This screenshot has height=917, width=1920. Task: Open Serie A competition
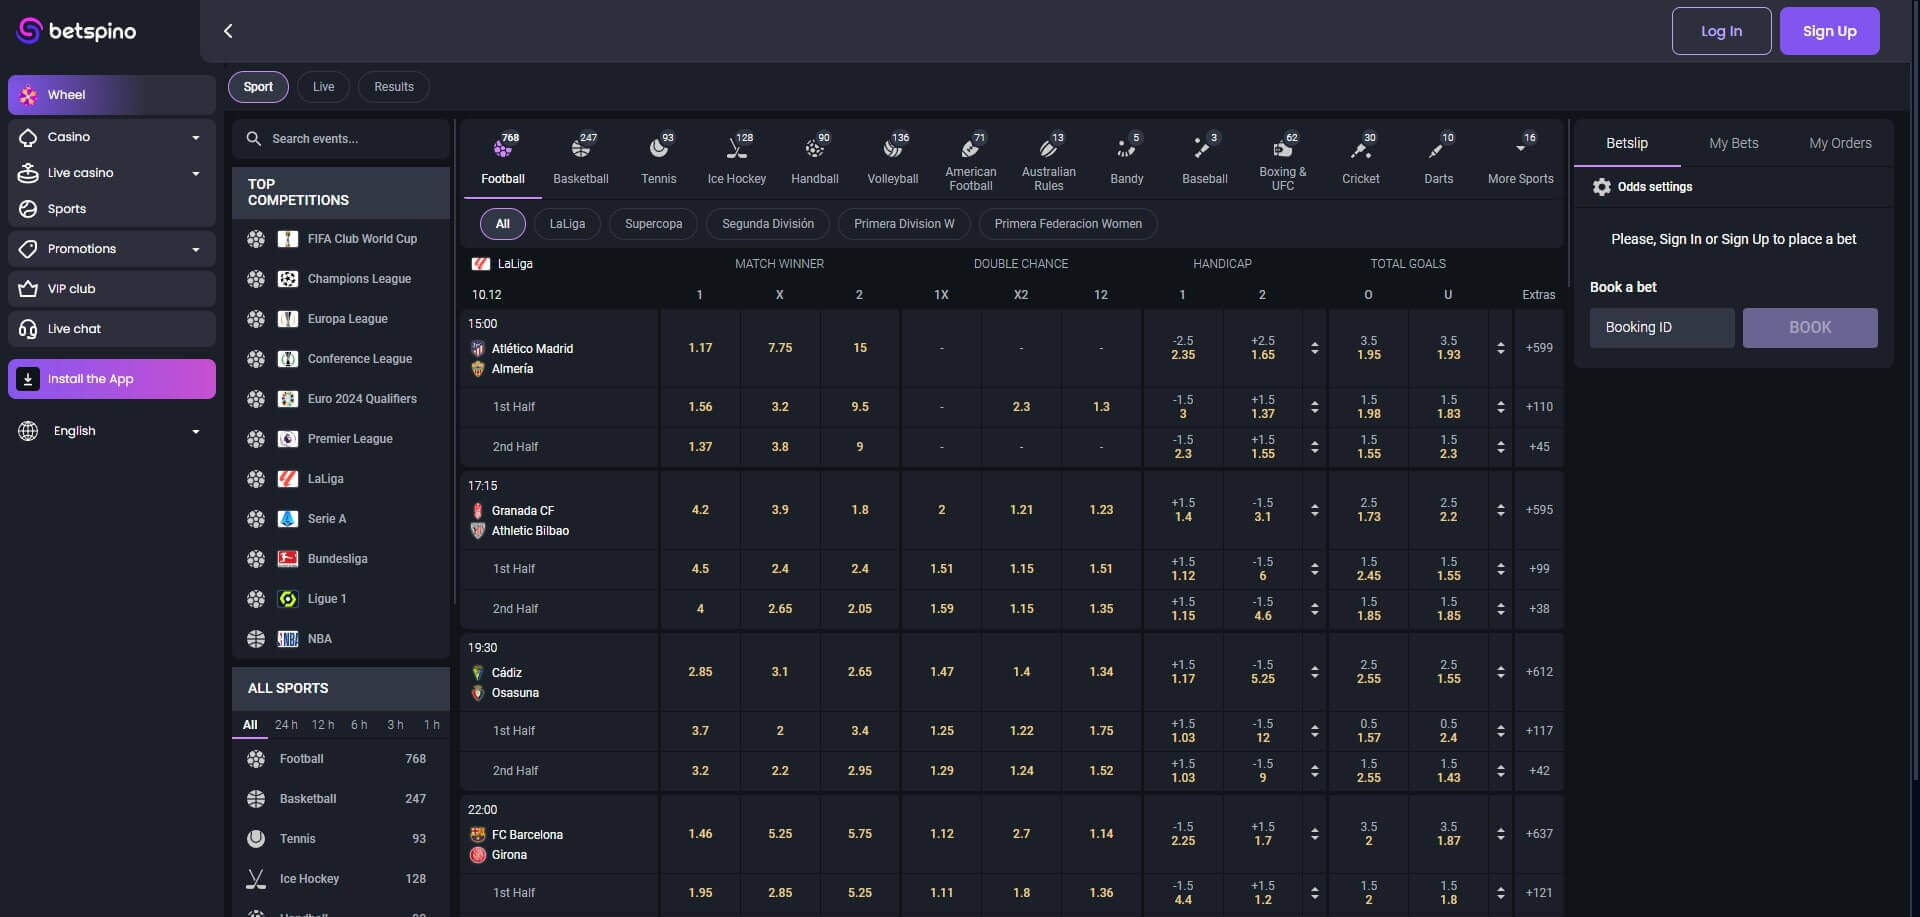(341, 519)
